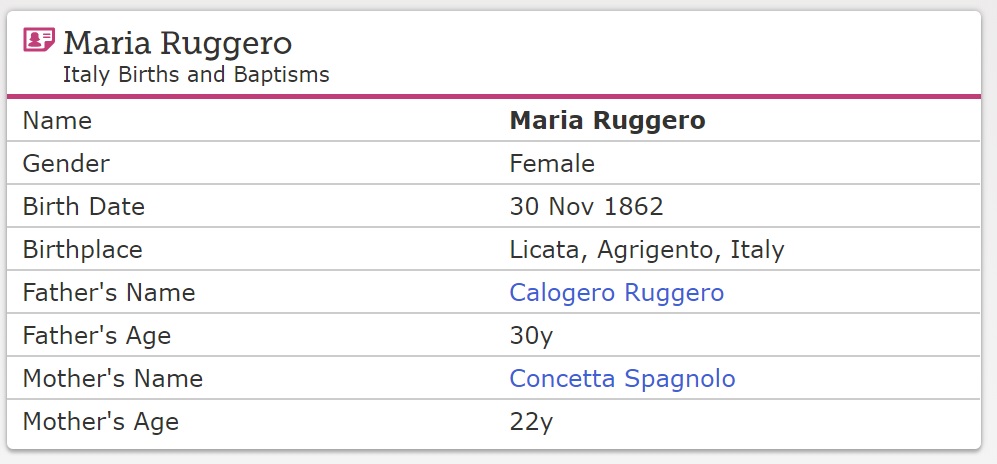Click the mother's age value 22y
997x464 pixels.
pos(531,422)
